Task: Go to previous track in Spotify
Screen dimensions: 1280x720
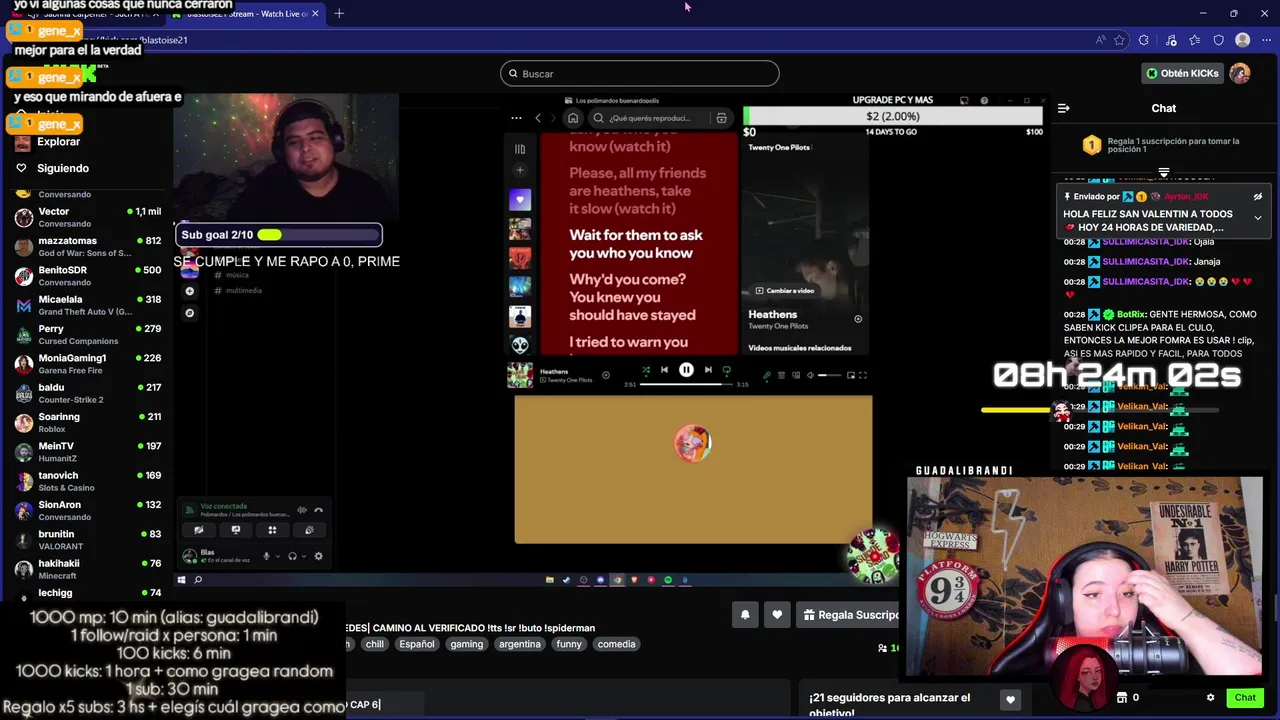Action: pos(664,370)
